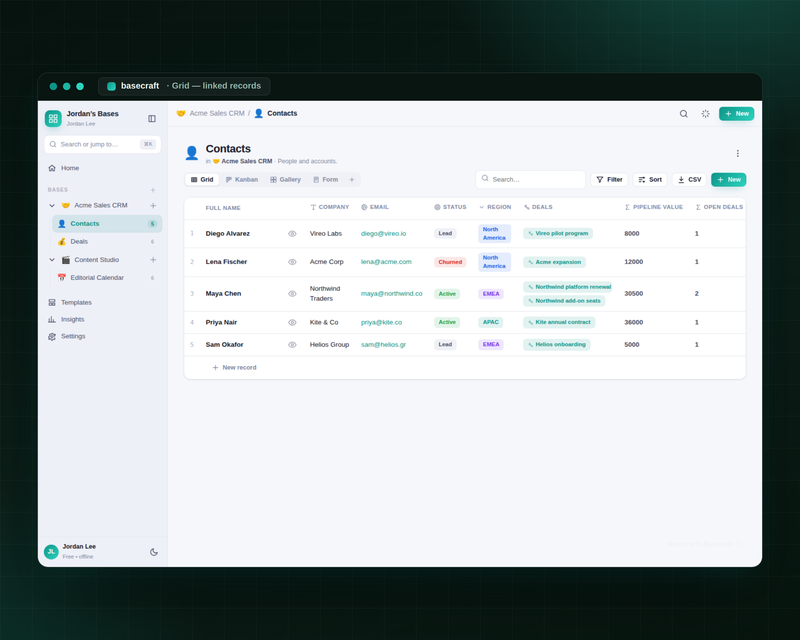Open the Northwind add-on seats linked deal

click(x=564, y=301)
